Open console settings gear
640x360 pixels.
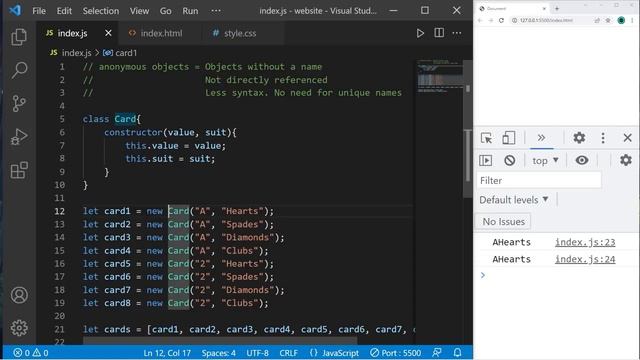(625, 160)
